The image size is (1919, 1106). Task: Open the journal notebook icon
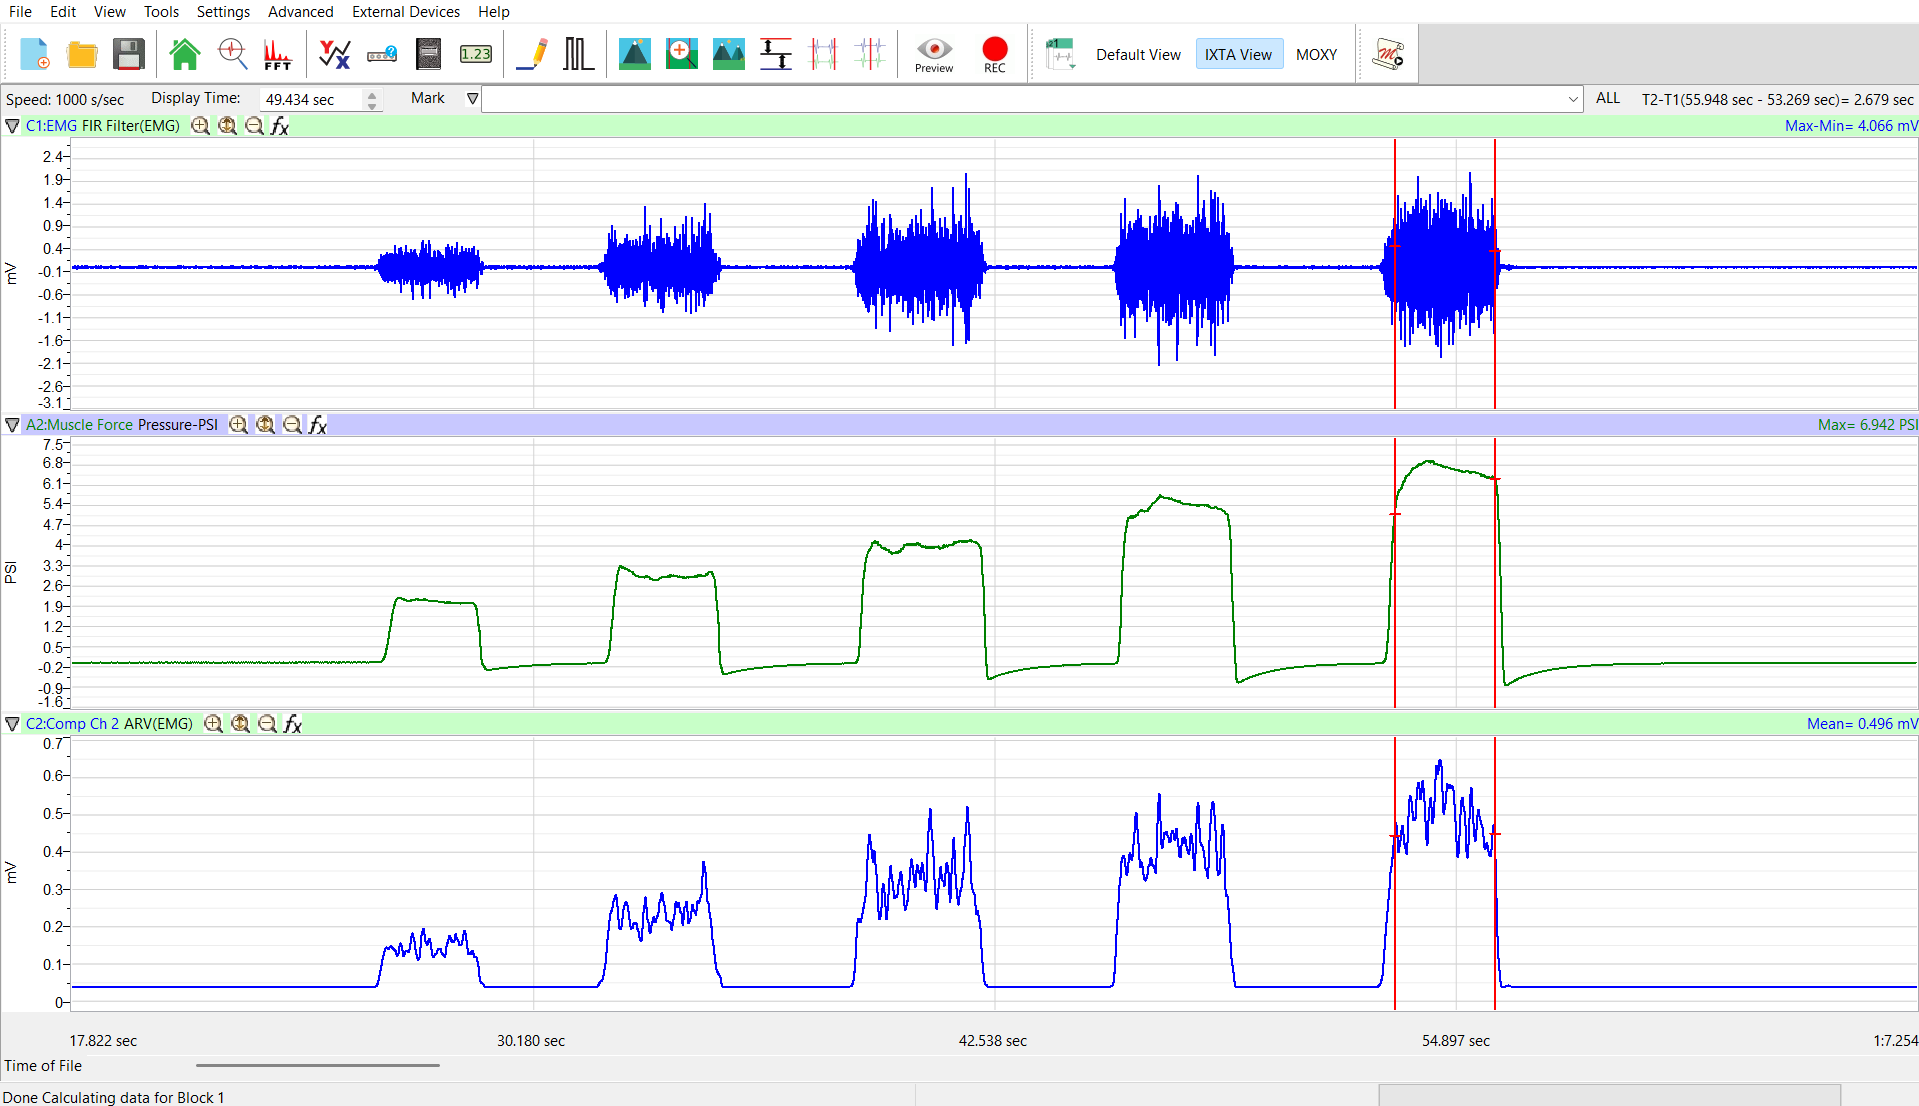428,54
